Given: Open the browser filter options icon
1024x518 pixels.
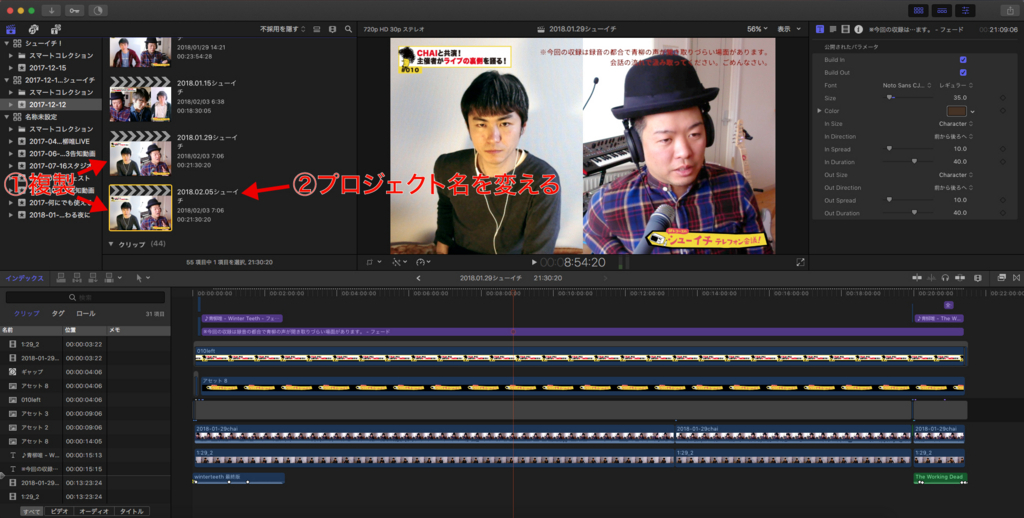Looking at the screenshot, I should 332,29.
